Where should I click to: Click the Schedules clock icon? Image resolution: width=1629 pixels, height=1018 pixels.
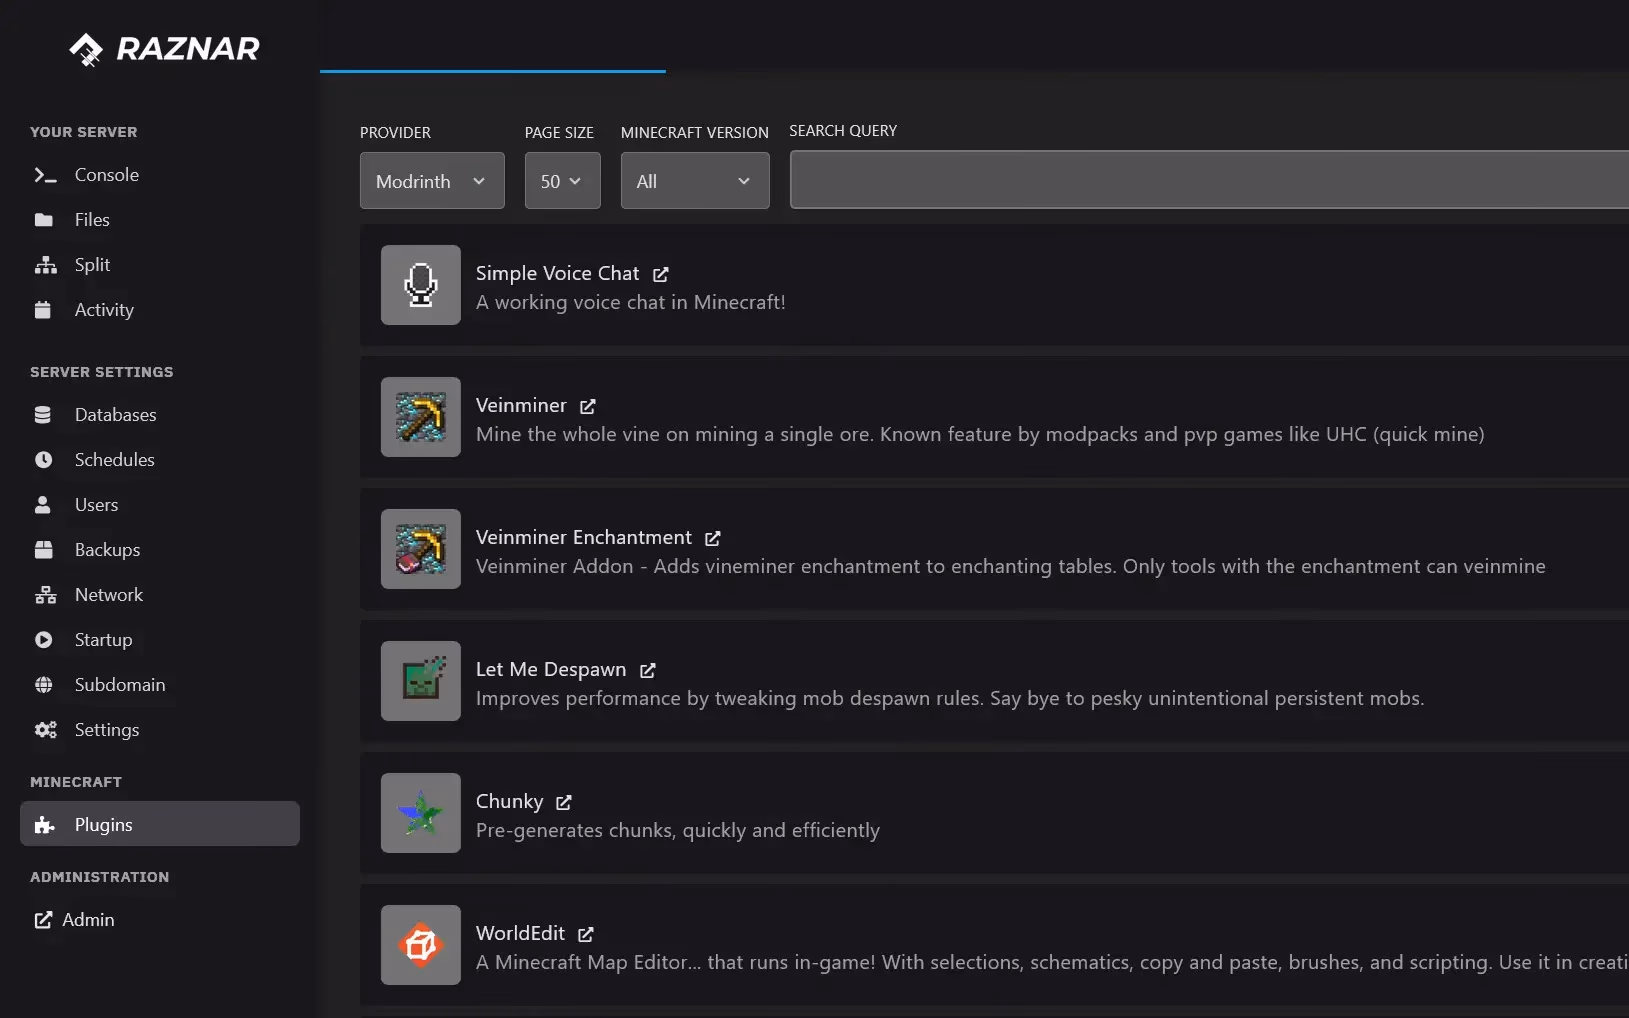[x=44, y=460]
